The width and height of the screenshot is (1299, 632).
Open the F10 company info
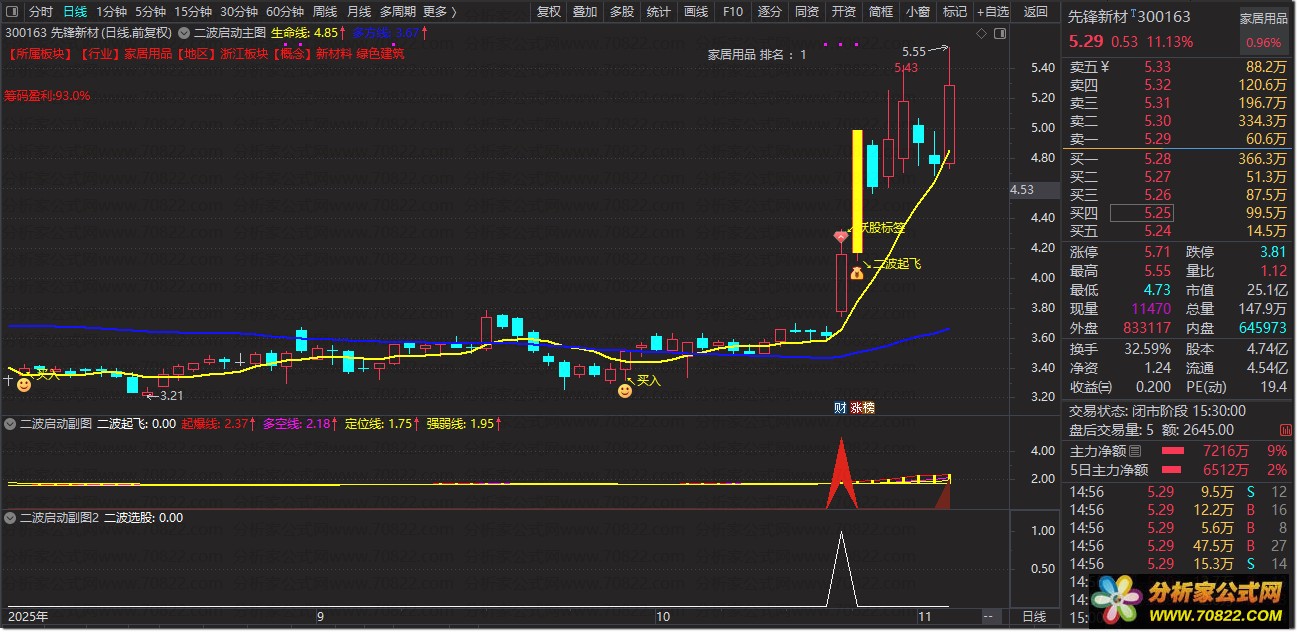point(732,12)
